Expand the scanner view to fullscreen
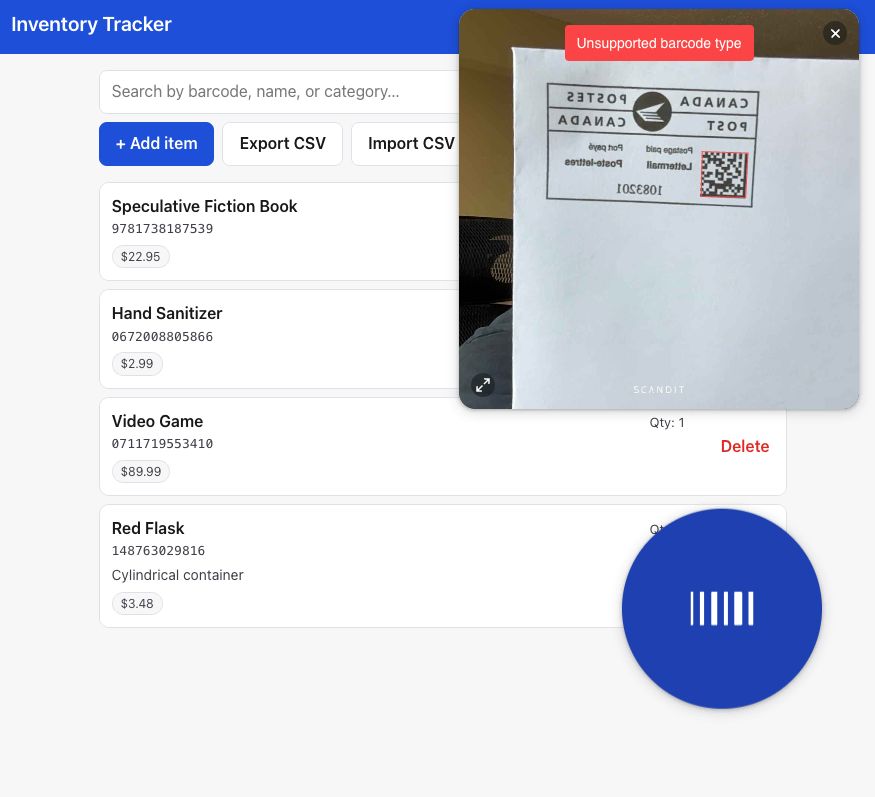This screenshot has width=875, height=797. point(483,385)
